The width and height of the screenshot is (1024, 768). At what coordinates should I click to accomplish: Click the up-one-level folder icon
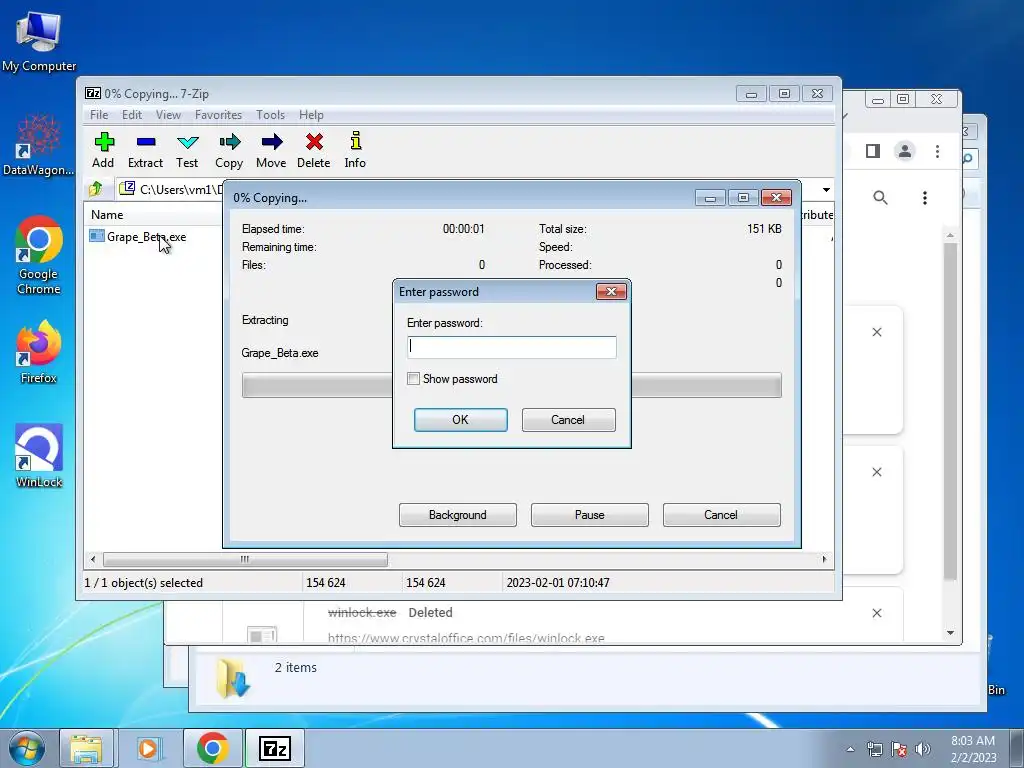click(x=96, y=189)
